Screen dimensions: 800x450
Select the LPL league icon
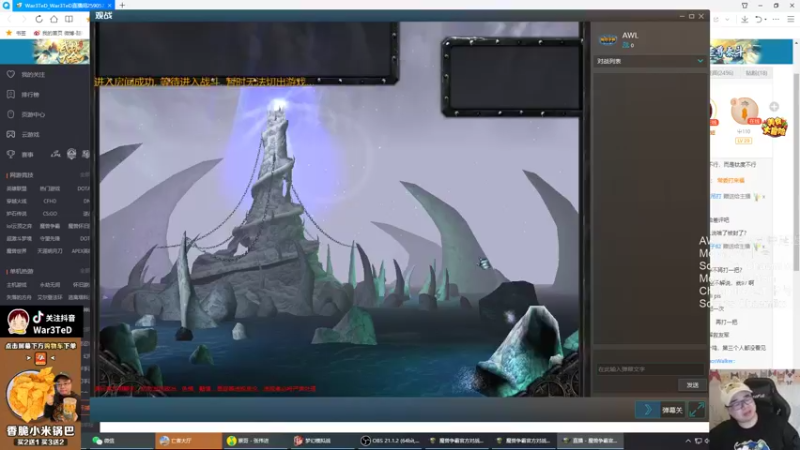56,154
